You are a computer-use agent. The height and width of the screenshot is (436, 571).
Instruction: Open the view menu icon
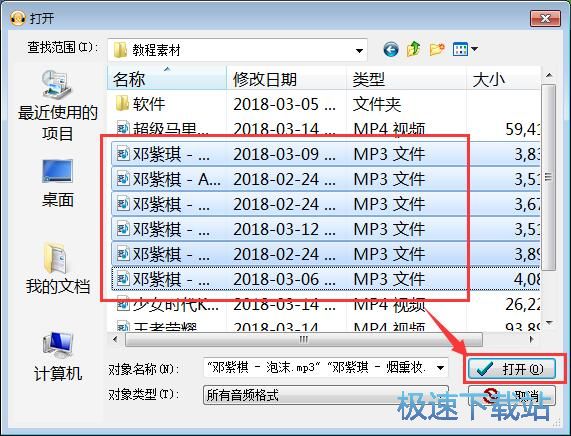(465, 49)
